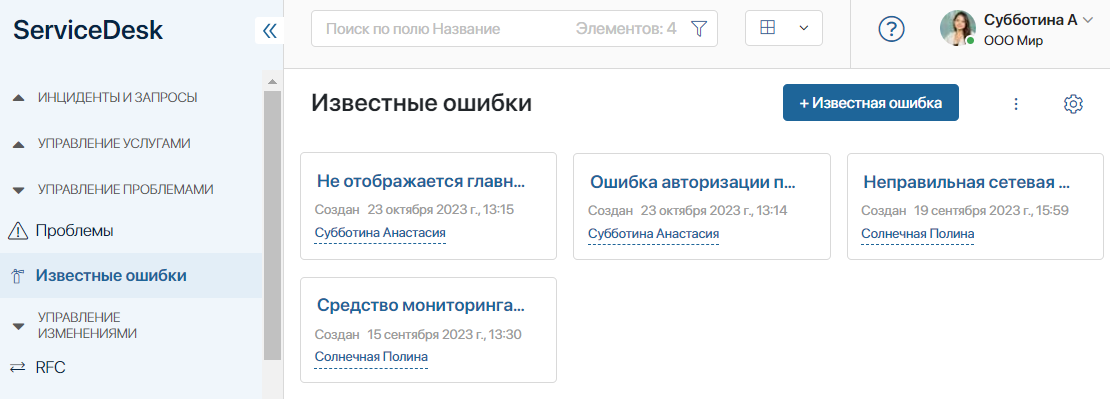Open Ошибка авторизации card title

click(x=692, y=183)
